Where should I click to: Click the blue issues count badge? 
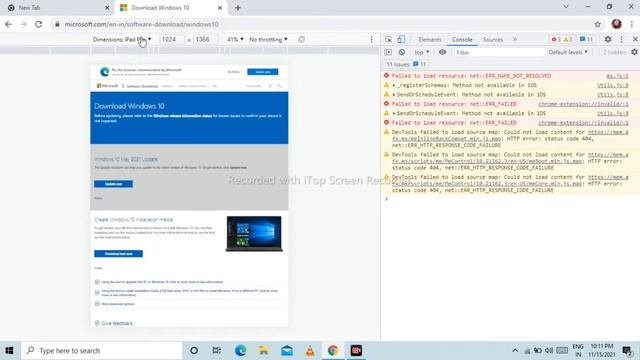click(x=587, y=39)
